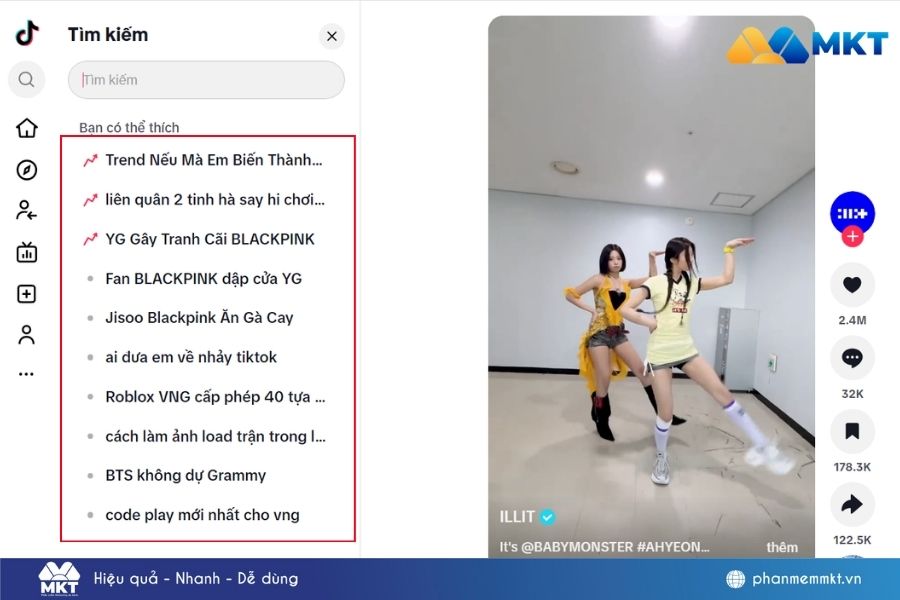Viewport: 900px width, 600px height.
Task: Click the dancing video player
Action: pyautogui.click(x=651, y=287)
